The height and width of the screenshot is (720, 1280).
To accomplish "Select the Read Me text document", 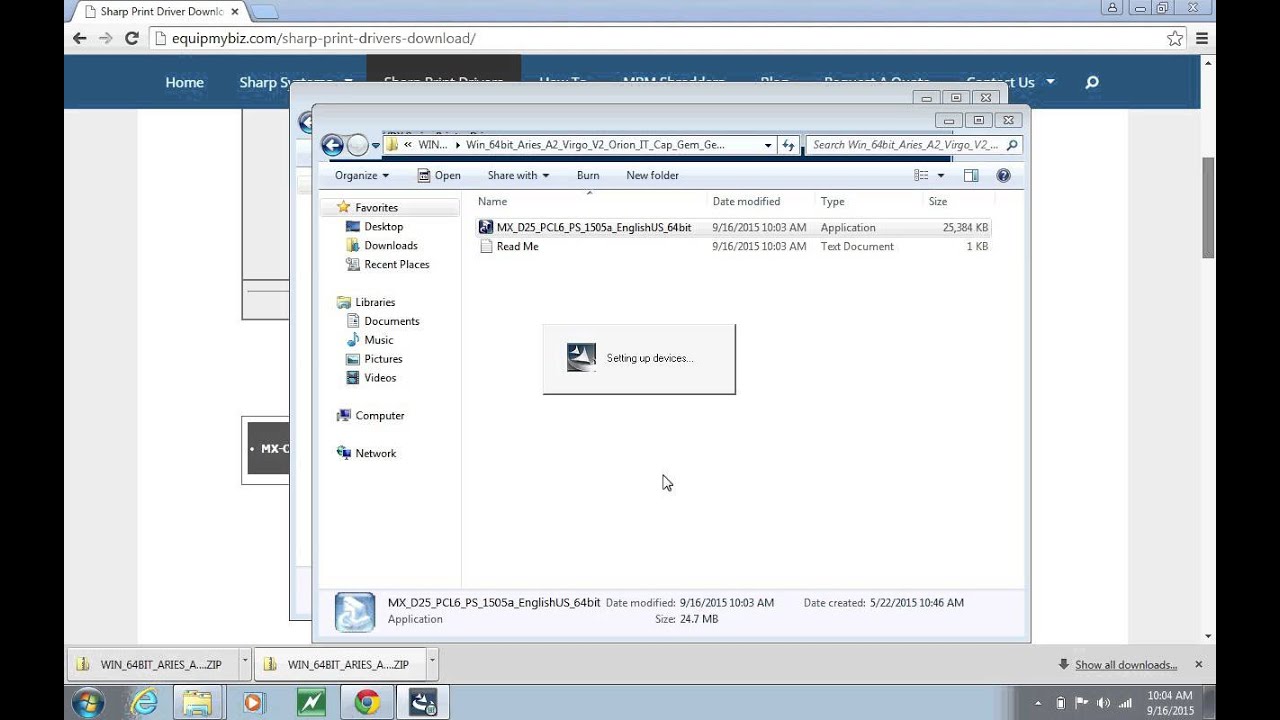I will click(x=734, y=246).
